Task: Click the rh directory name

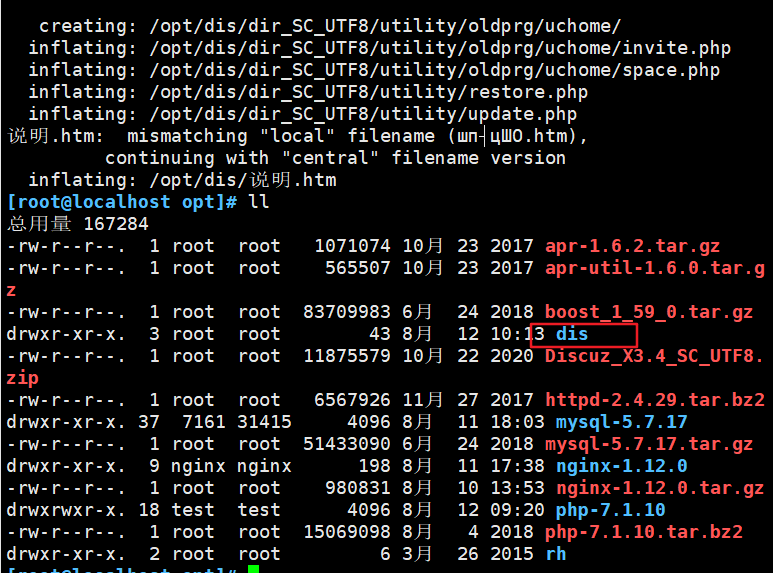Action: click(556, 554)
